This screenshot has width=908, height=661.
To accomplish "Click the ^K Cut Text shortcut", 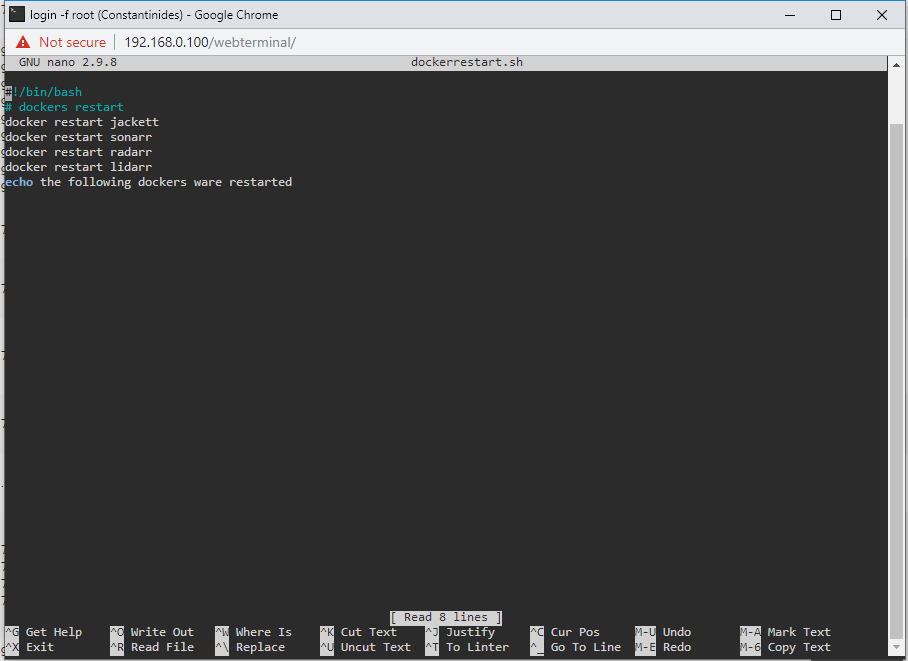I will tap(358, 632).
